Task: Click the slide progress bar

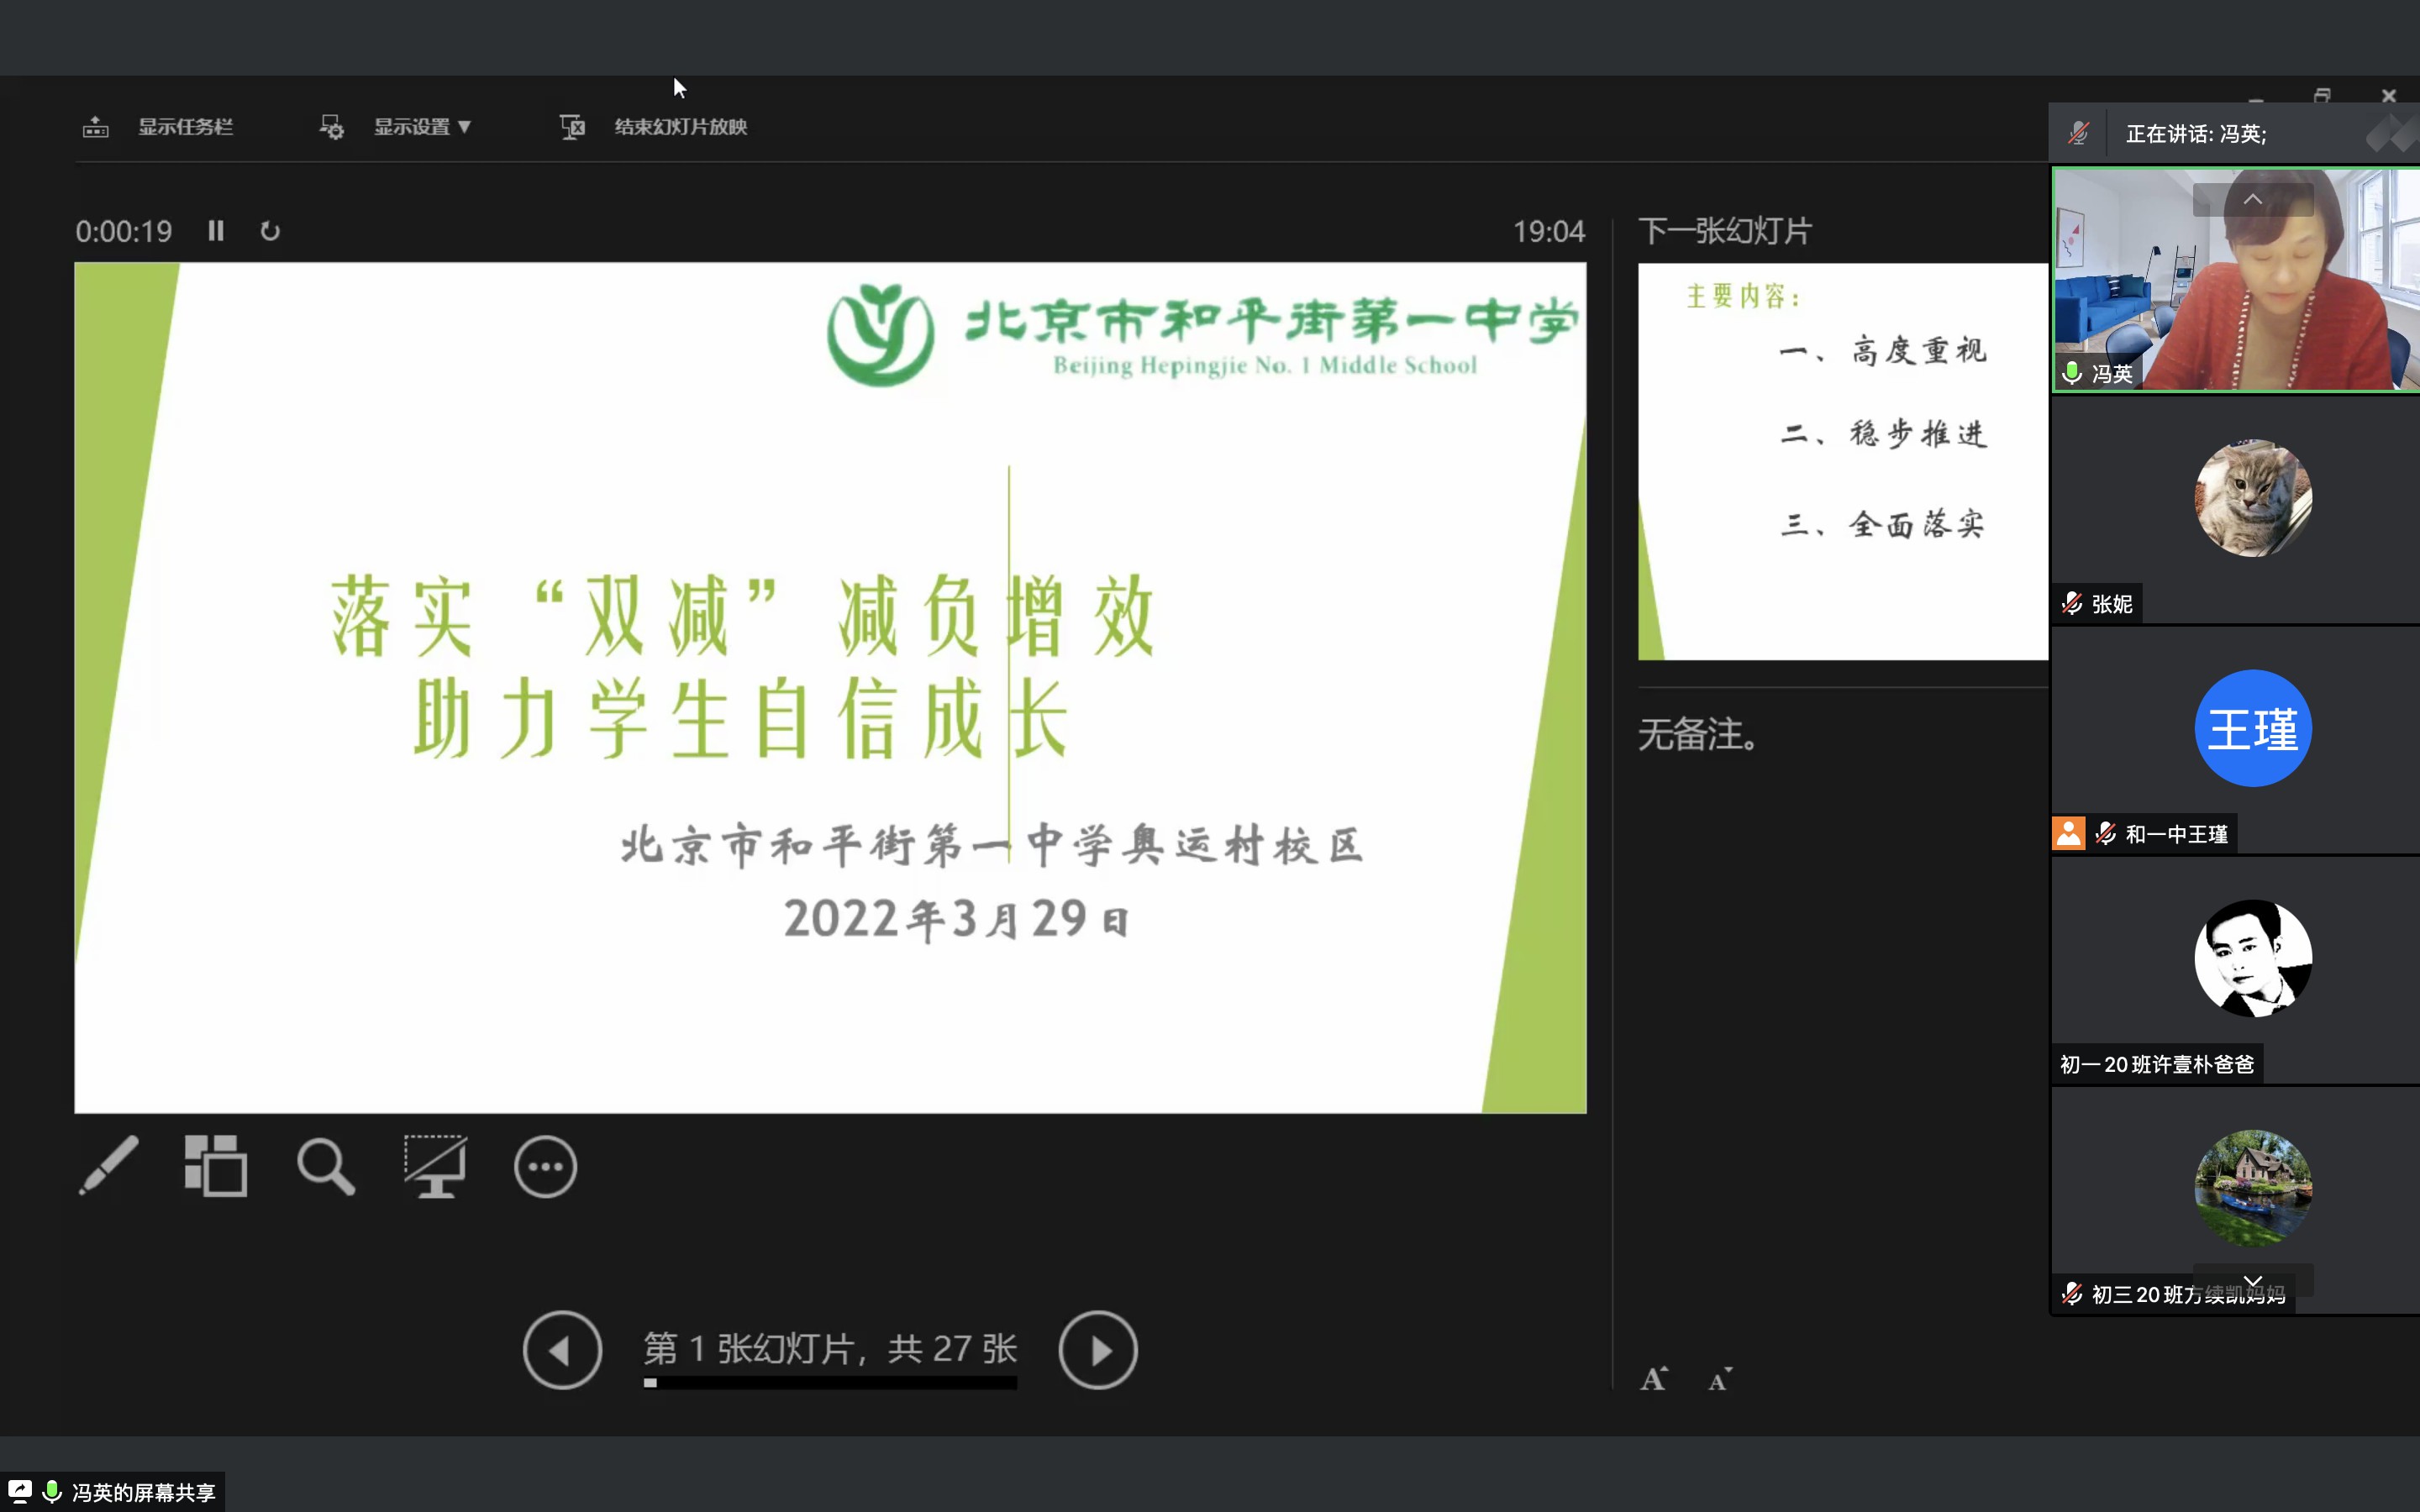Action: 830,1383
